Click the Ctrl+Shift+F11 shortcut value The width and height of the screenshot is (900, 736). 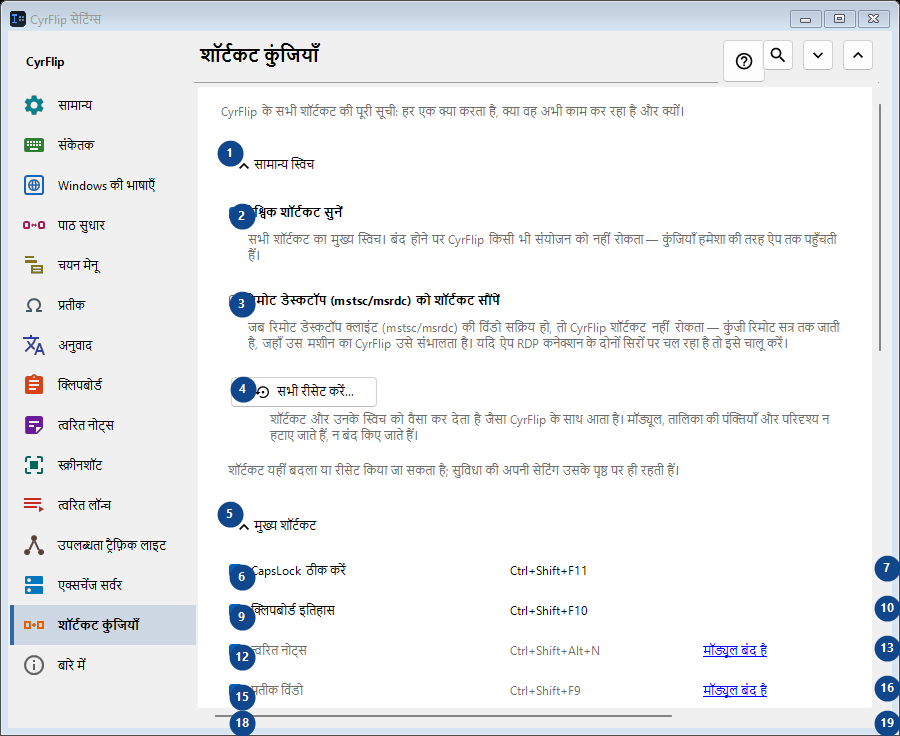tap(548, 571)
